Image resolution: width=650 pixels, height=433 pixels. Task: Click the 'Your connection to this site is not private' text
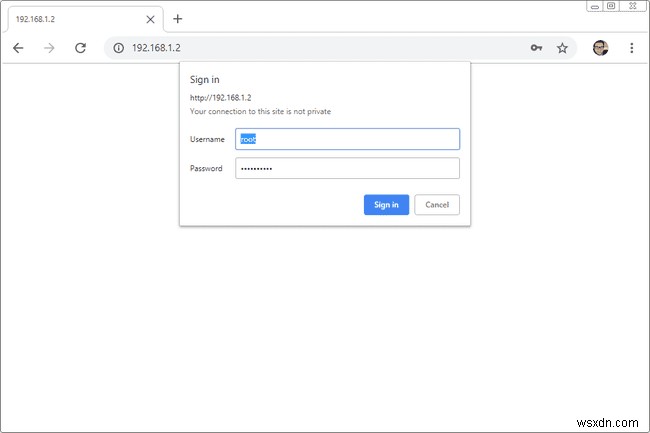[x=260, y=111]
